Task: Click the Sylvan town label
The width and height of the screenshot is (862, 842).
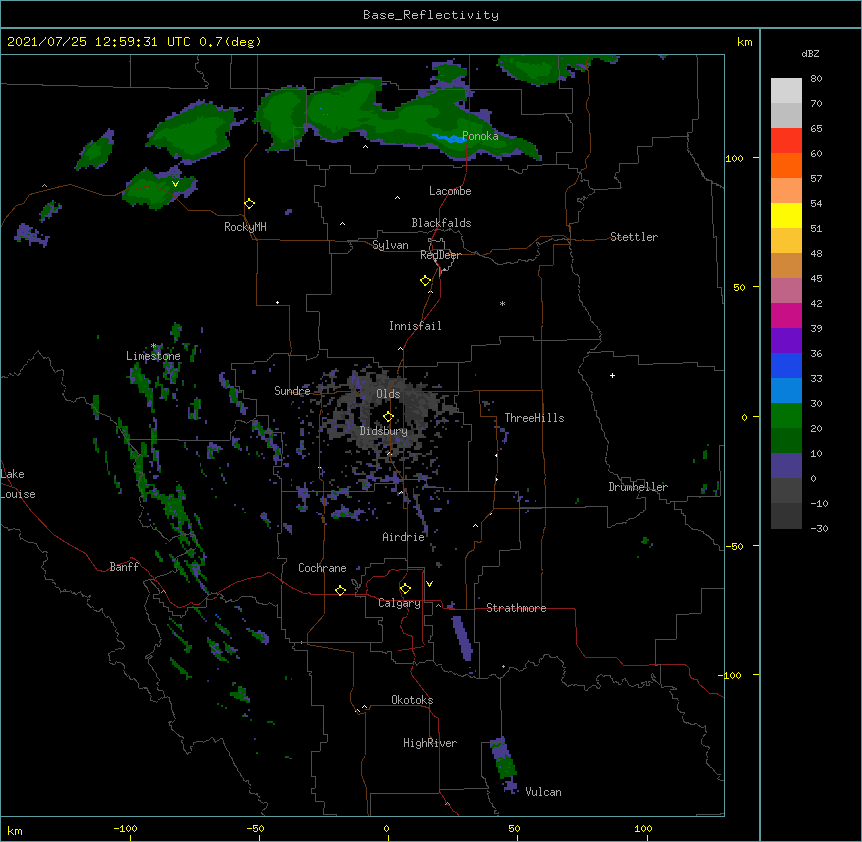Action: click(390, 245)
